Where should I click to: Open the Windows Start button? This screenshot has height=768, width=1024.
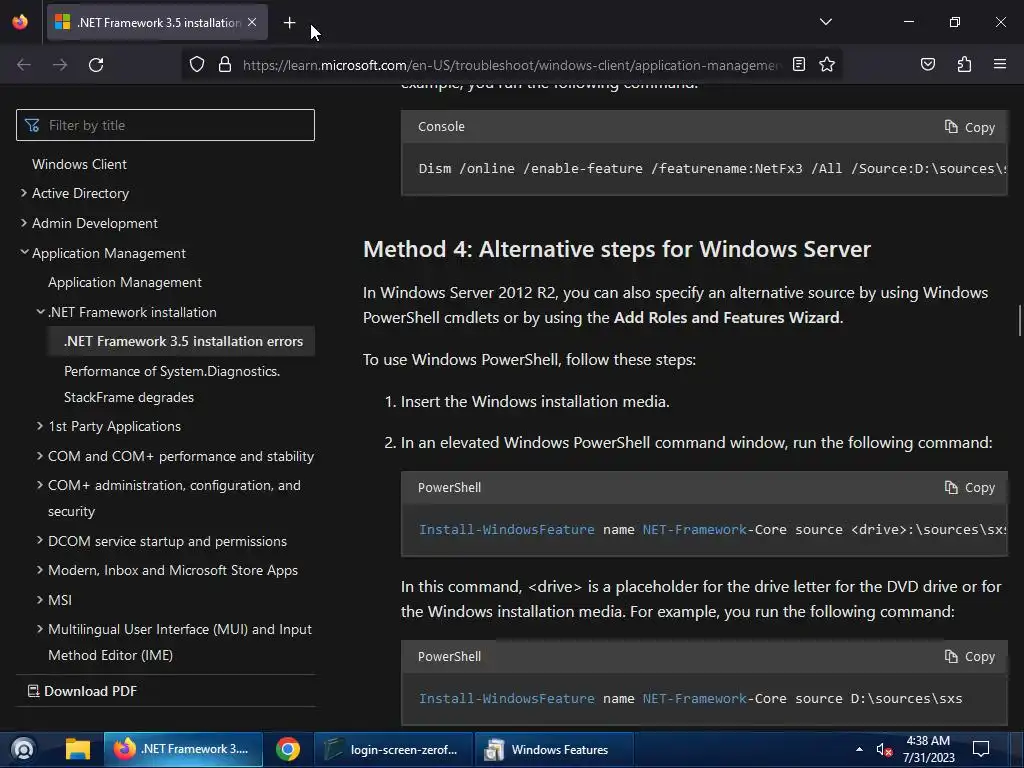tap(24, 749)
